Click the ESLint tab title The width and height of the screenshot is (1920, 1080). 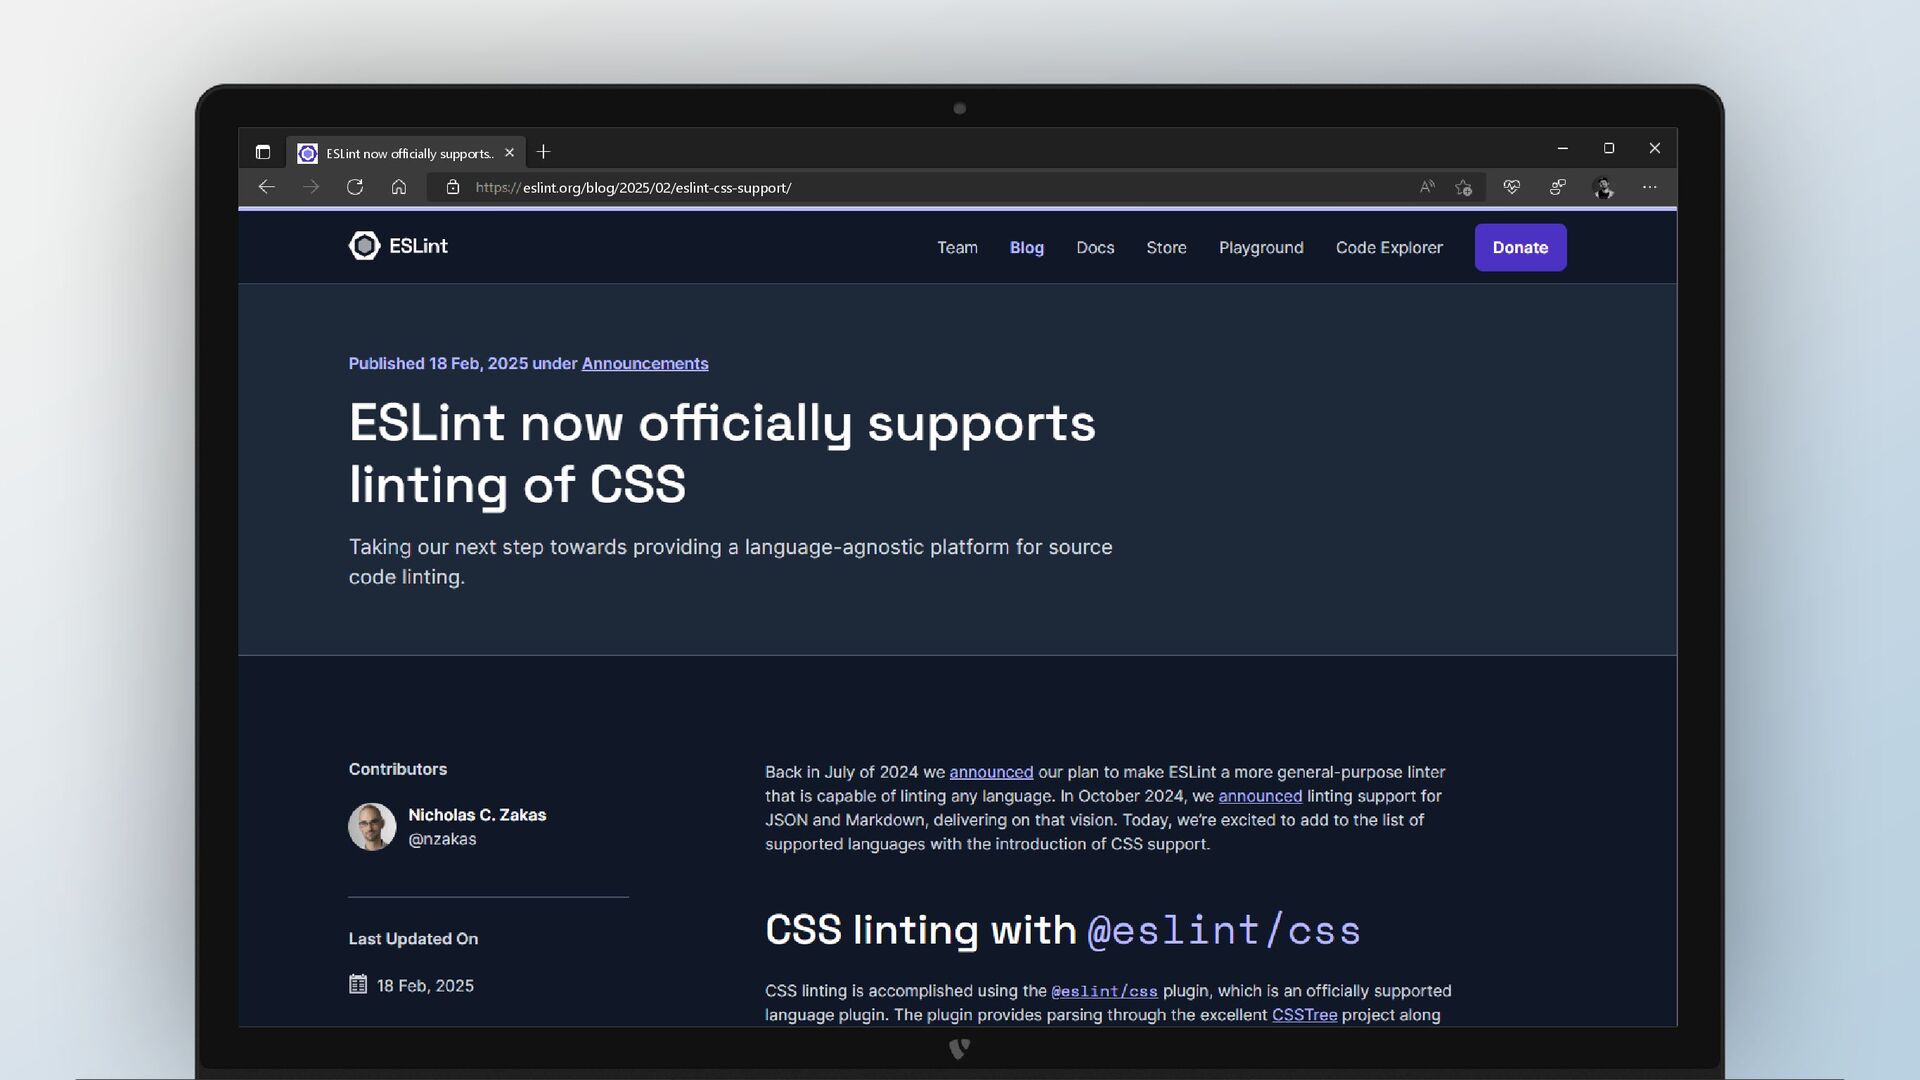click(410, 153)
